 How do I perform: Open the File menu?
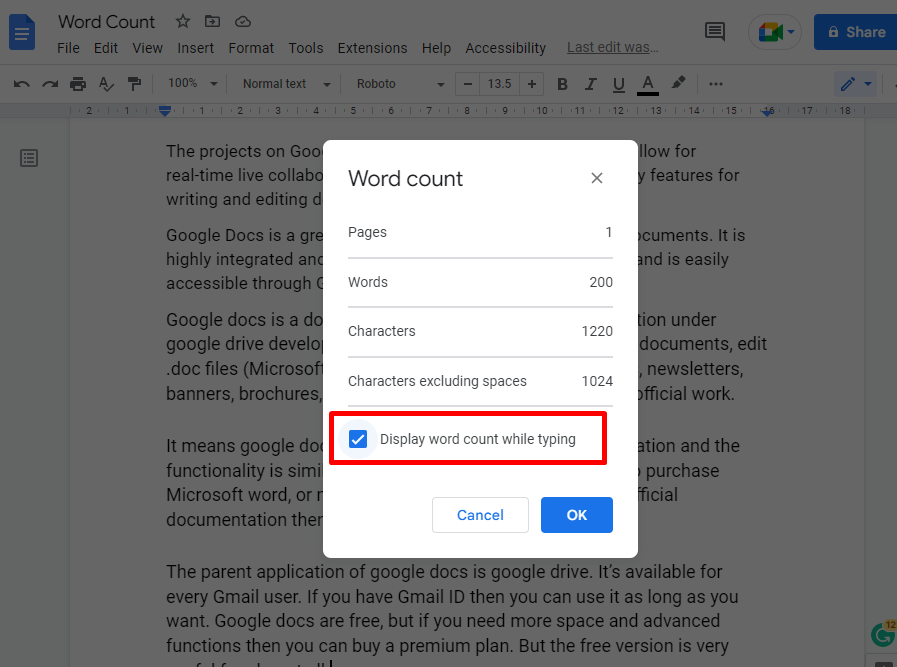point(68,48)
